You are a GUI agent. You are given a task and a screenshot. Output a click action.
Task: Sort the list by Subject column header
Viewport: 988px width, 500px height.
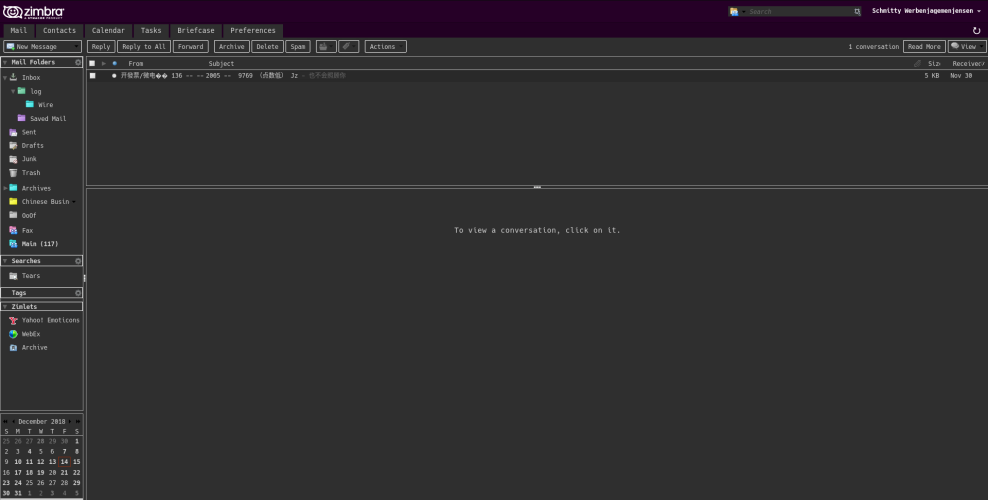[222, 64]
